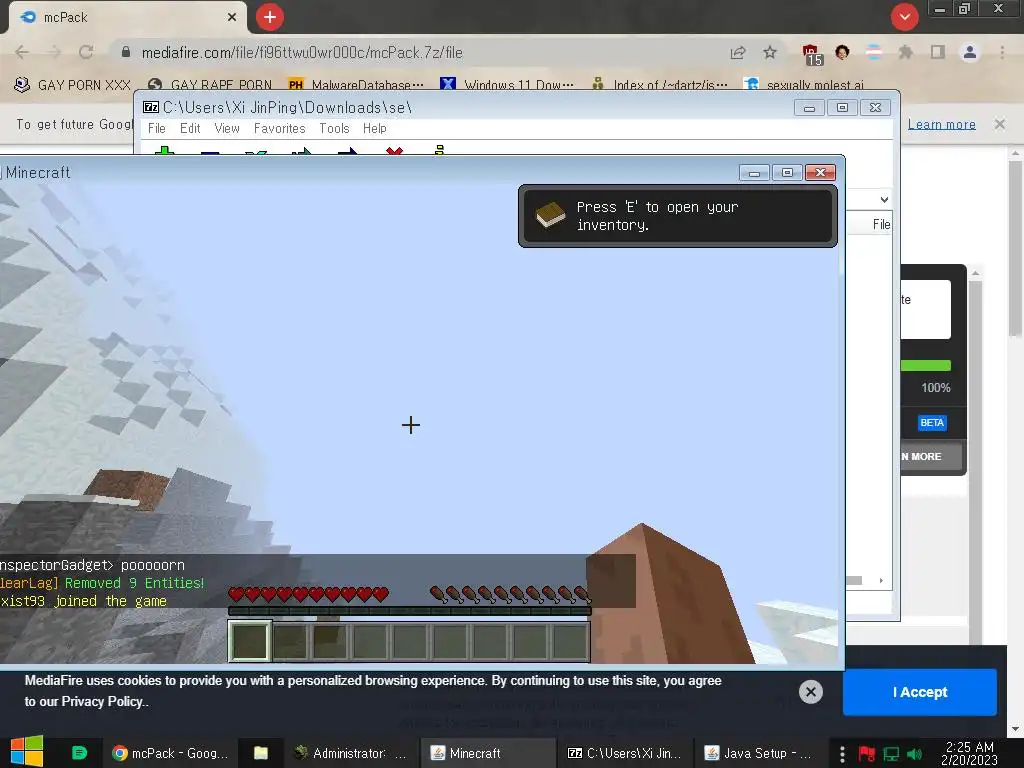Viewport: 1024px width, 768px height.
Task: Open the network tray icon
Action: 891,754
